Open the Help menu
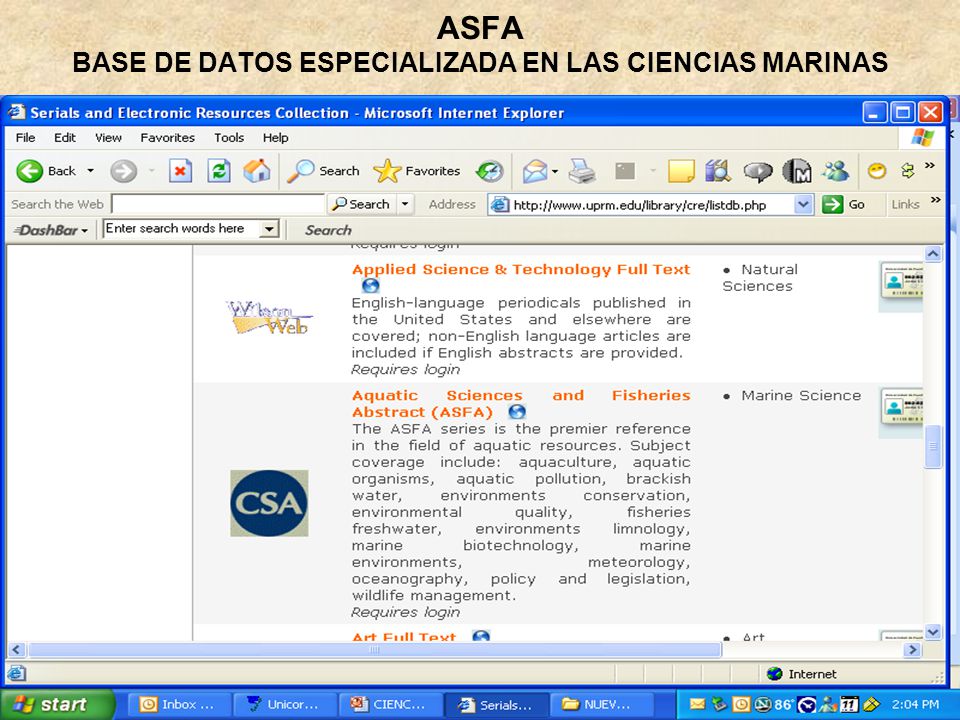 276,138
